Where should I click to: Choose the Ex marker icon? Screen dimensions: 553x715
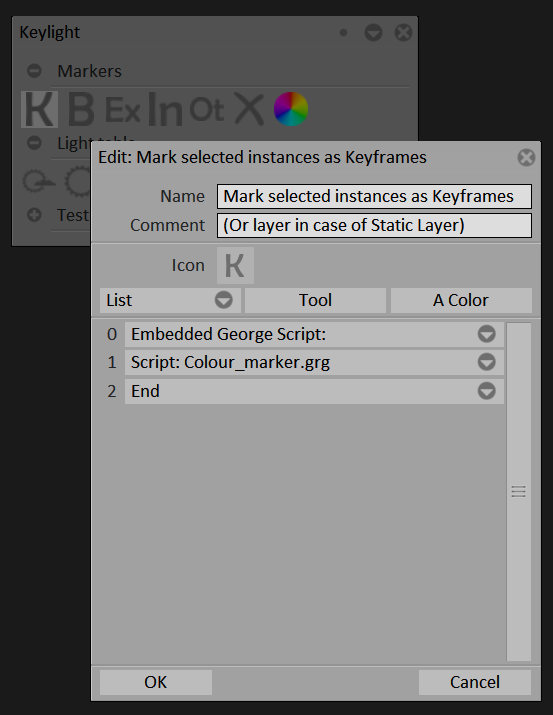click(x=122, y=110)
